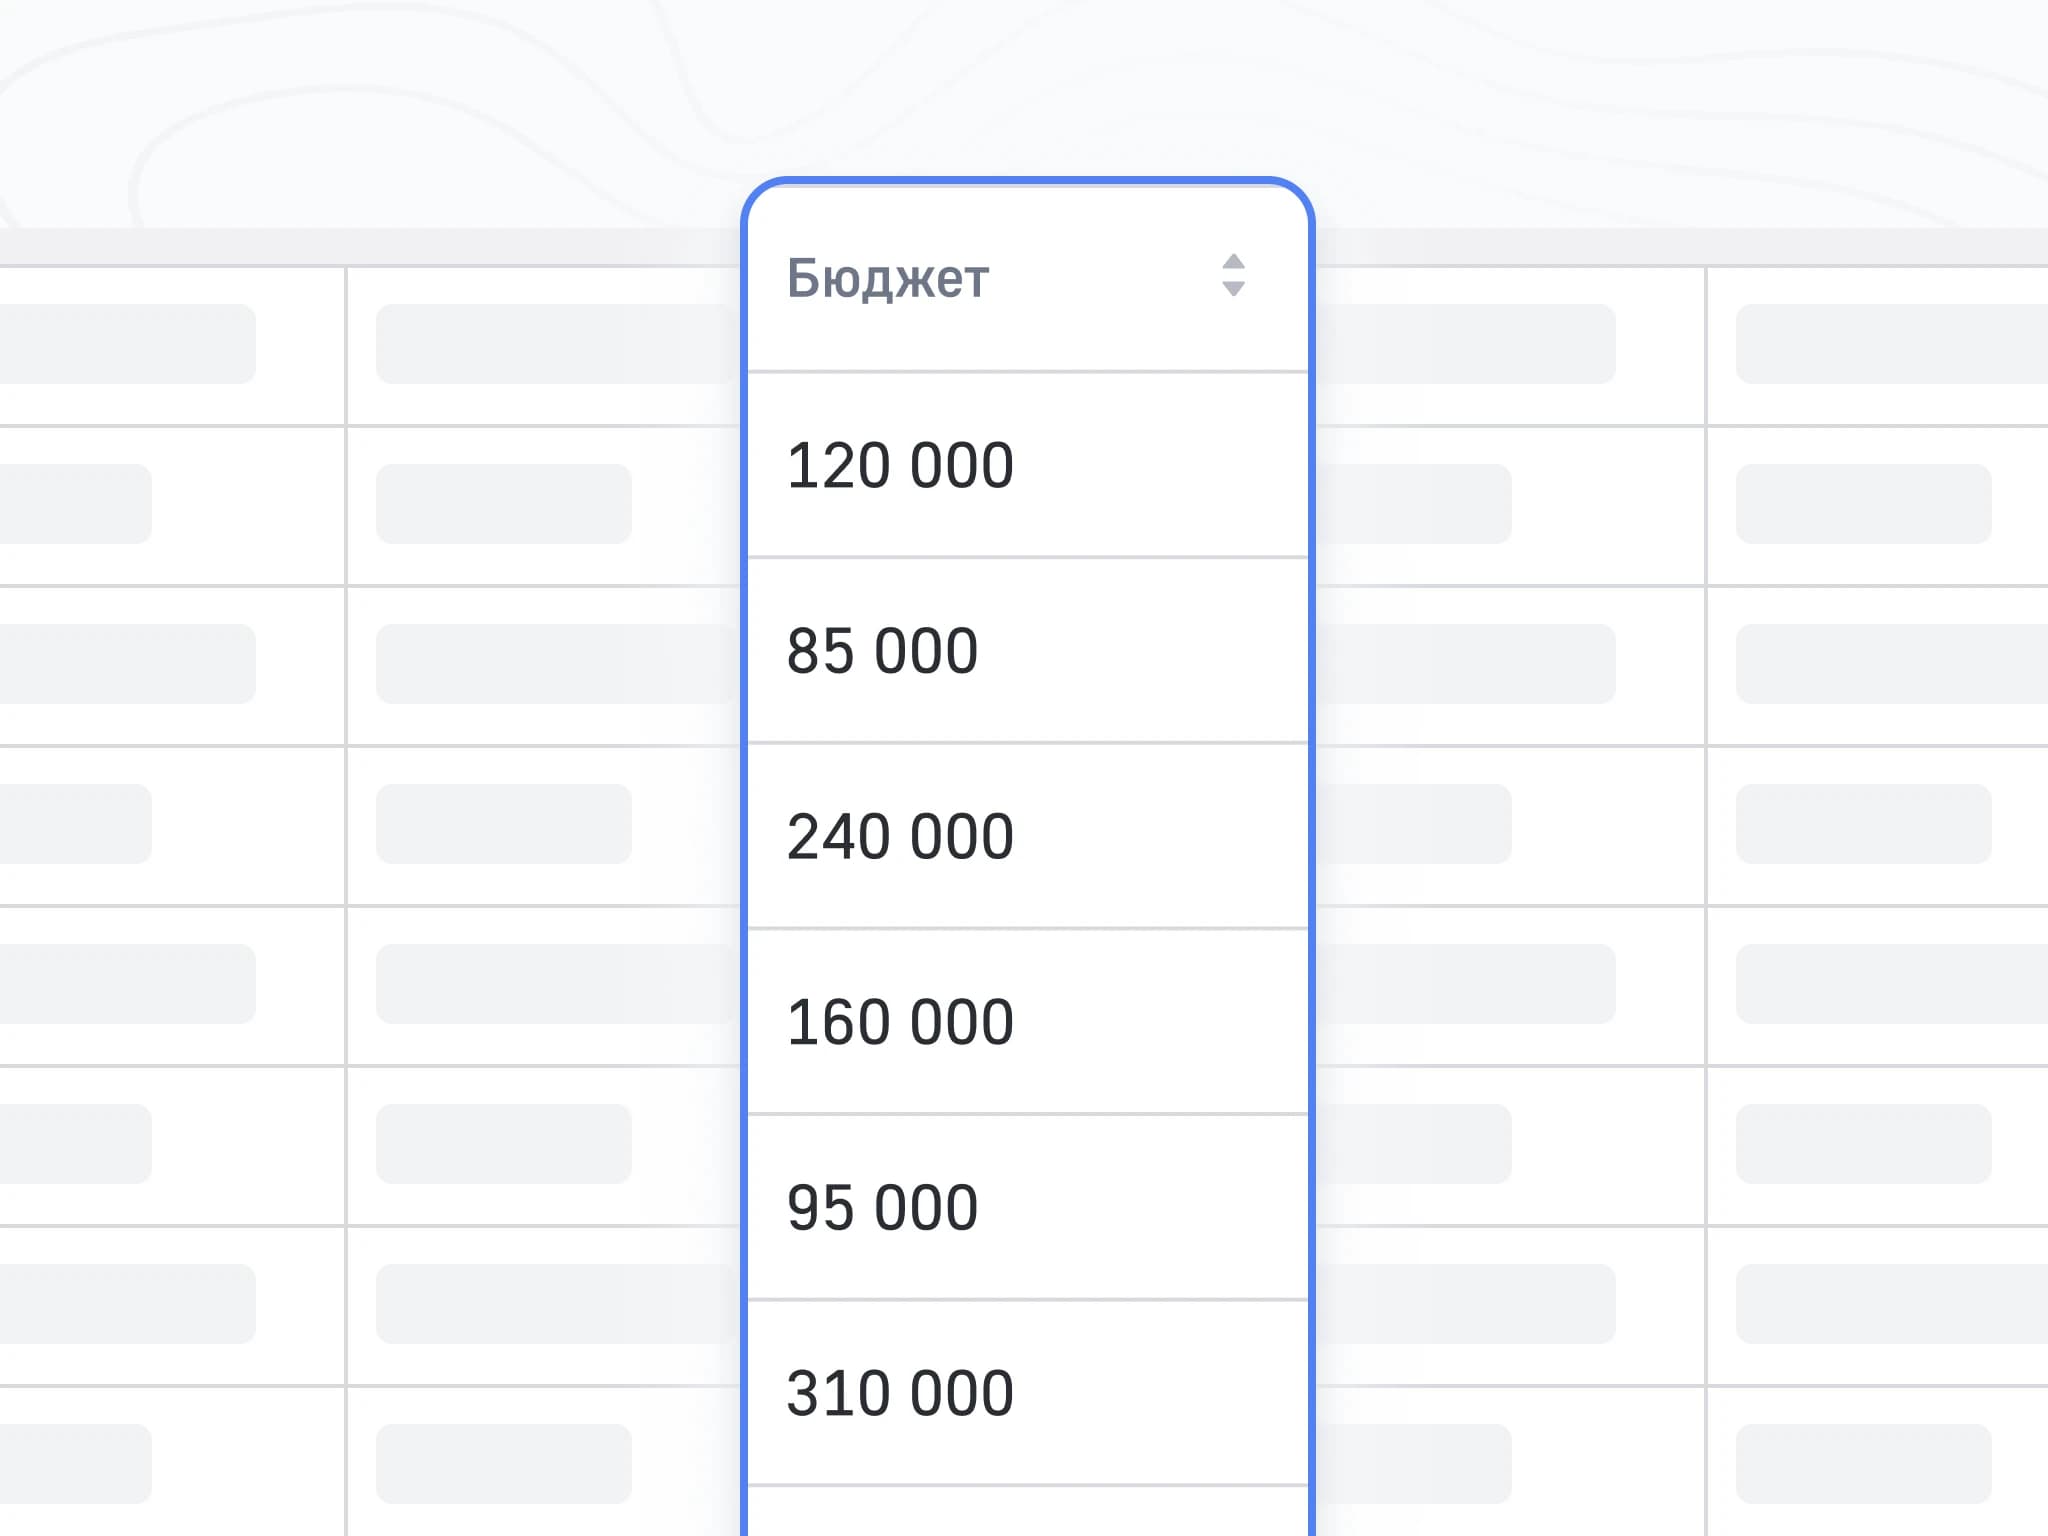The image size is (2048, 1536).
Task: Open the 240 000 budget cell
Action: (x=1028, y=836)
